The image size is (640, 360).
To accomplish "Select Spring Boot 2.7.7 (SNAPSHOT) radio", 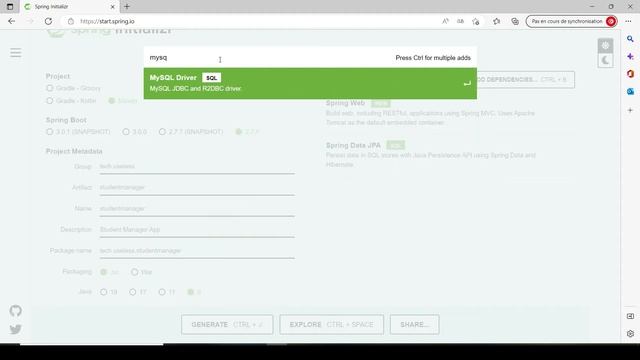I will point(162,132).
